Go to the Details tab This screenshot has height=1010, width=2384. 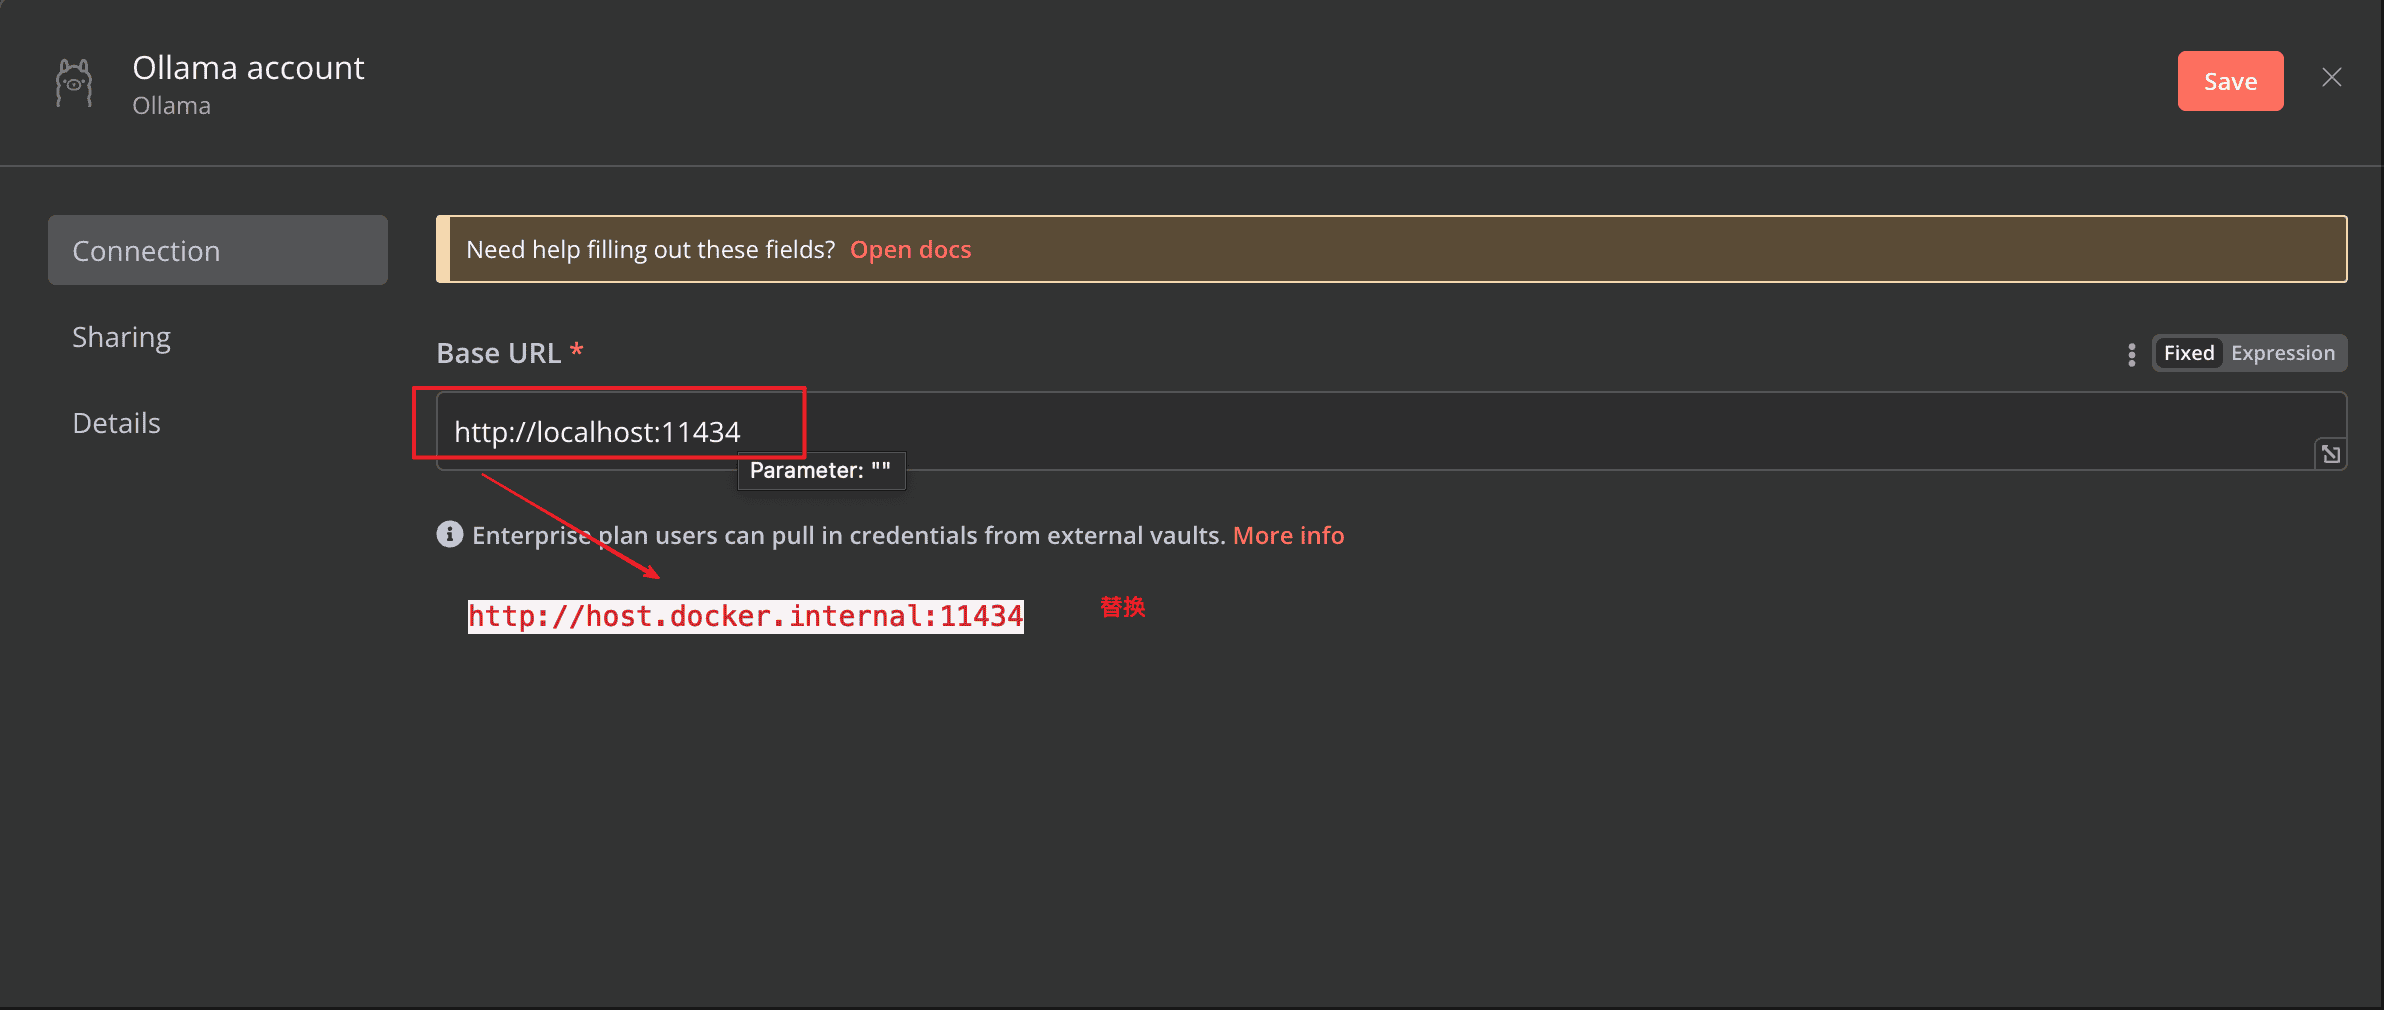point(116,423)
